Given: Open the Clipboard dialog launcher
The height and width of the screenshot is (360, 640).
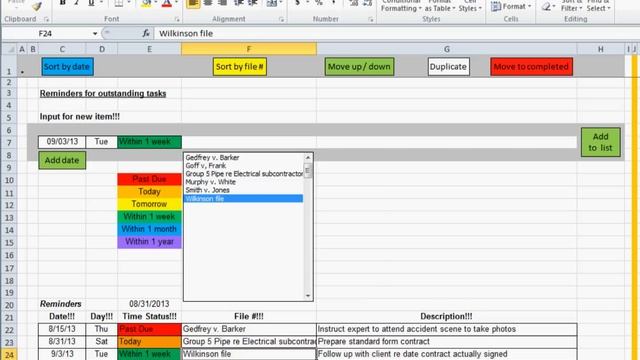Looking at the screenshot, I should 46,19.
